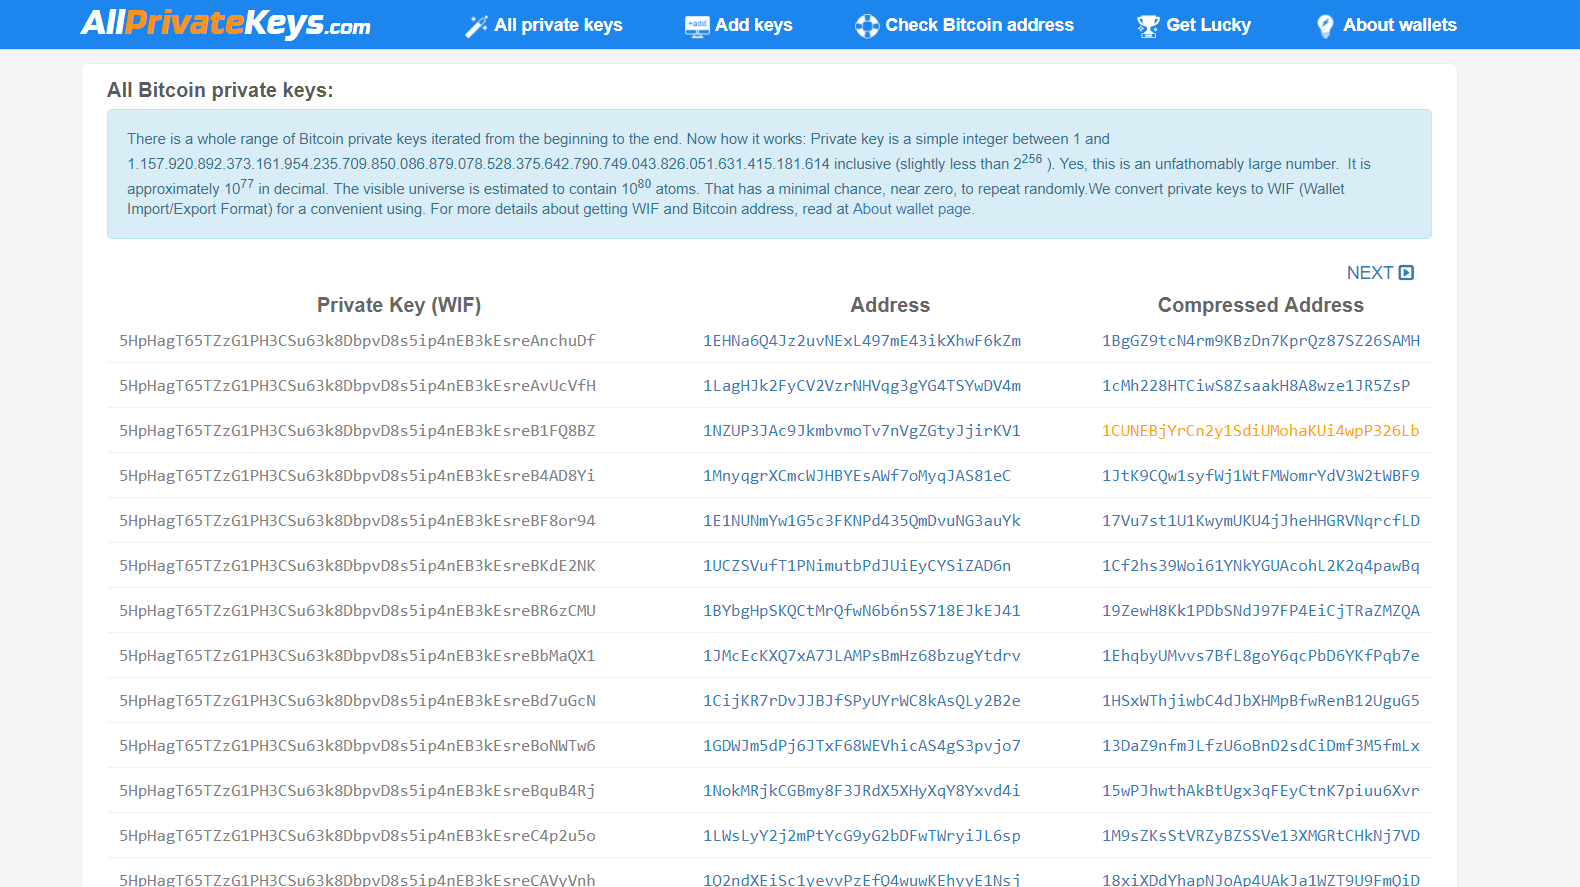Open compressed address 1JtK9CQw1syfWj1WtFMWomrYdV3W2tWBF9

coord(1261,476)
